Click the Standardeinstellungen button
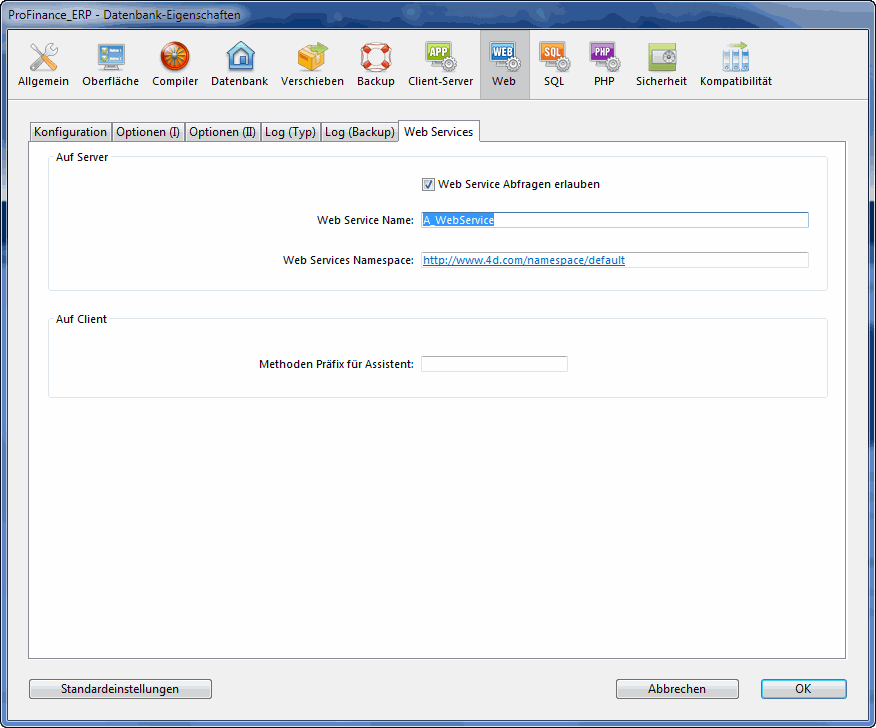 pyautogui.click(x=120, y=689)
